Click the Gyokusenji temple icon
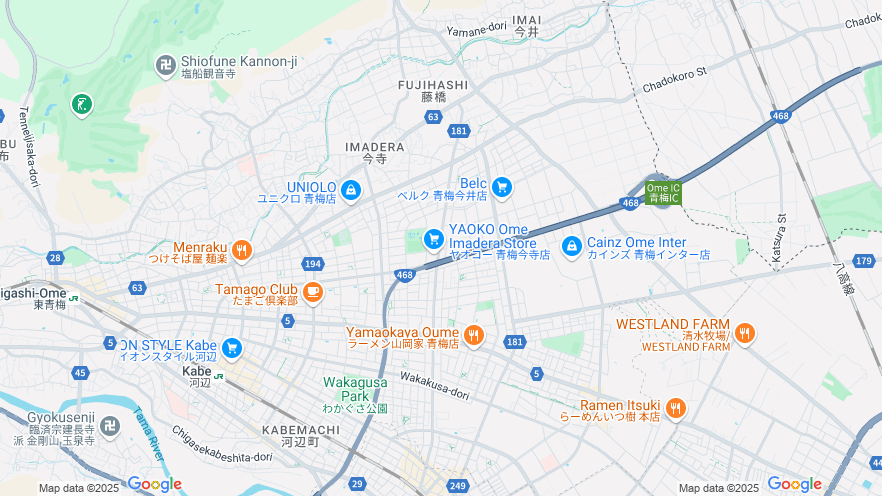Screen dimensions: 882x496 tap(110, 427)
